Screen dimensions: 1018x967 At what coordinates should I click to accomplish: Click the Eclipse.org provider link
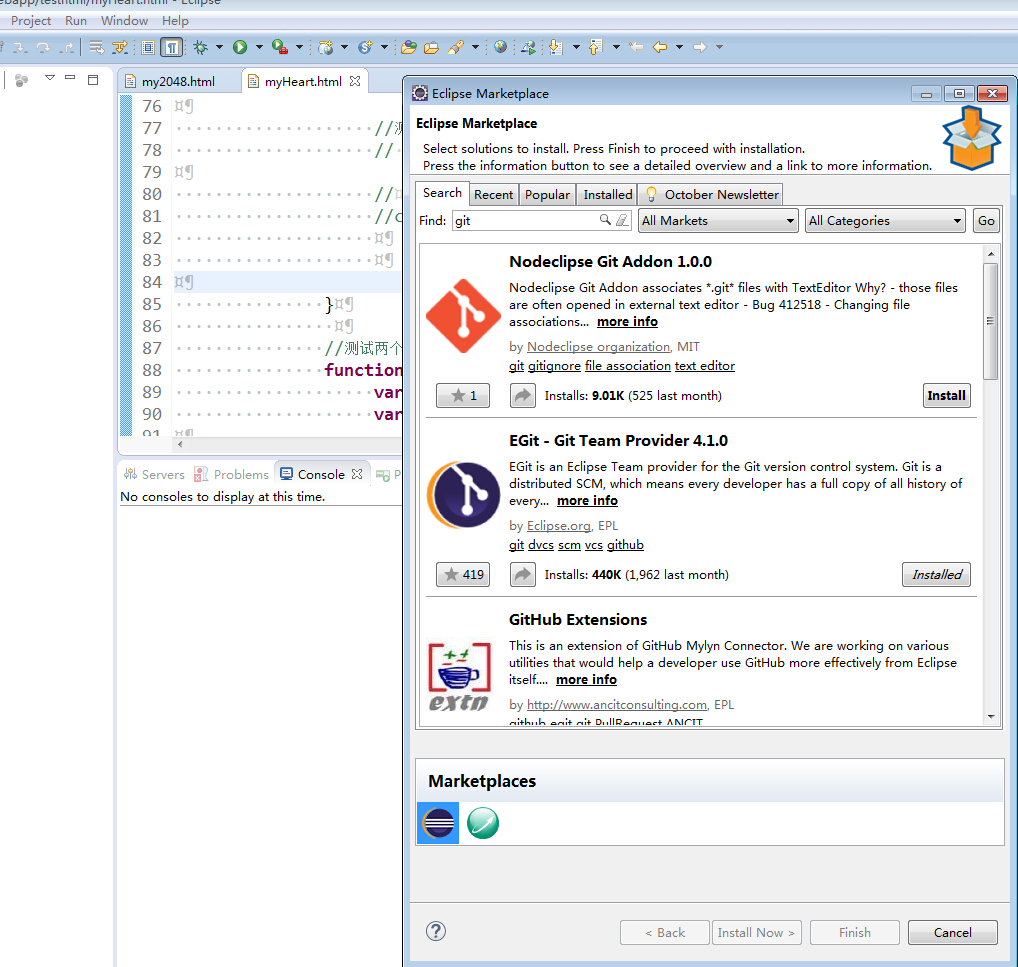coord(558,526)
